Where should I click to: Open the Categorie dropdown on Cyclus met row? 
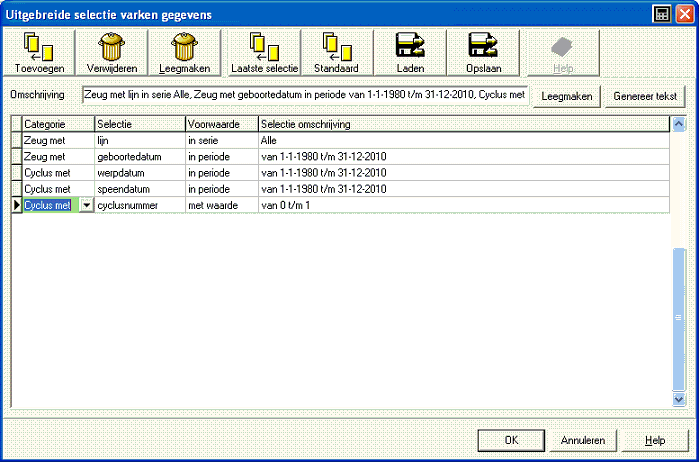coord(86,206)
